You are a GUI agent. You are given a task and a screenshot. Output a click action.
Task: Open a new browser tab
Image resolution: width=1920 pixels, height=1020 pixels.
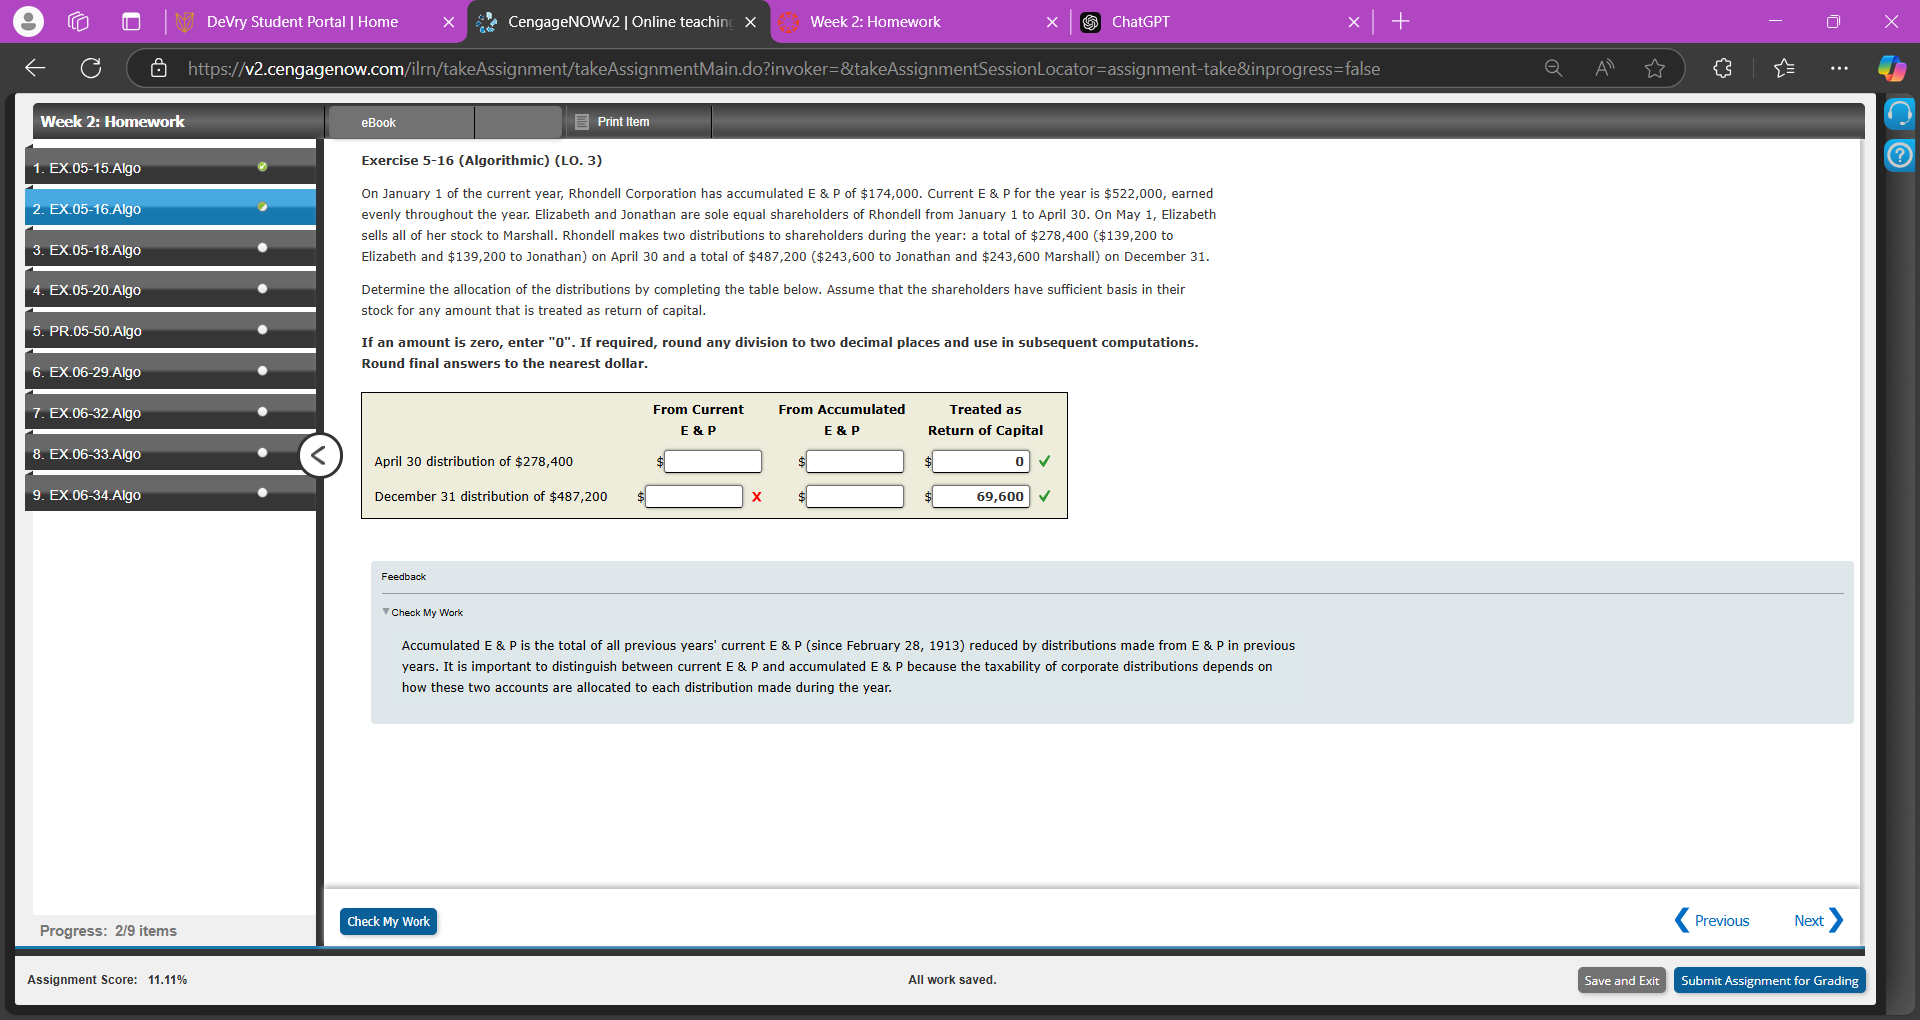click(1400, 21)
